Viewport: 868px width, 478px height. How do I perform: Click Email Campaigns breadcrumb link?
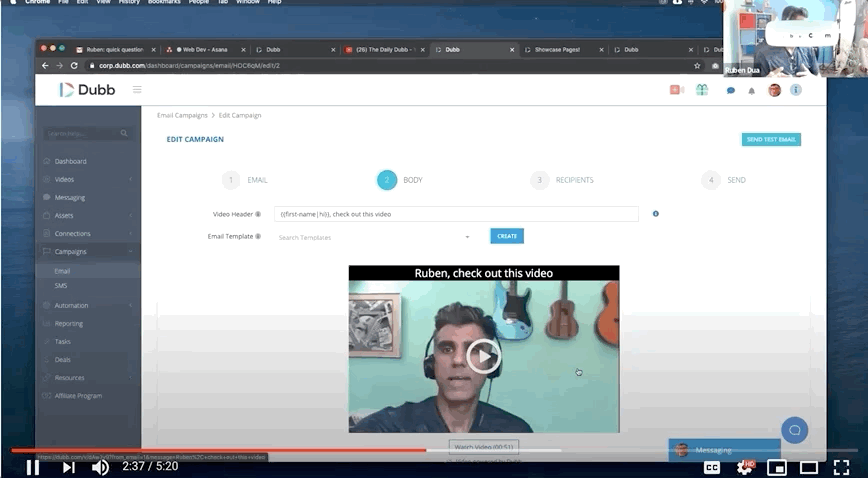[182, 115]
